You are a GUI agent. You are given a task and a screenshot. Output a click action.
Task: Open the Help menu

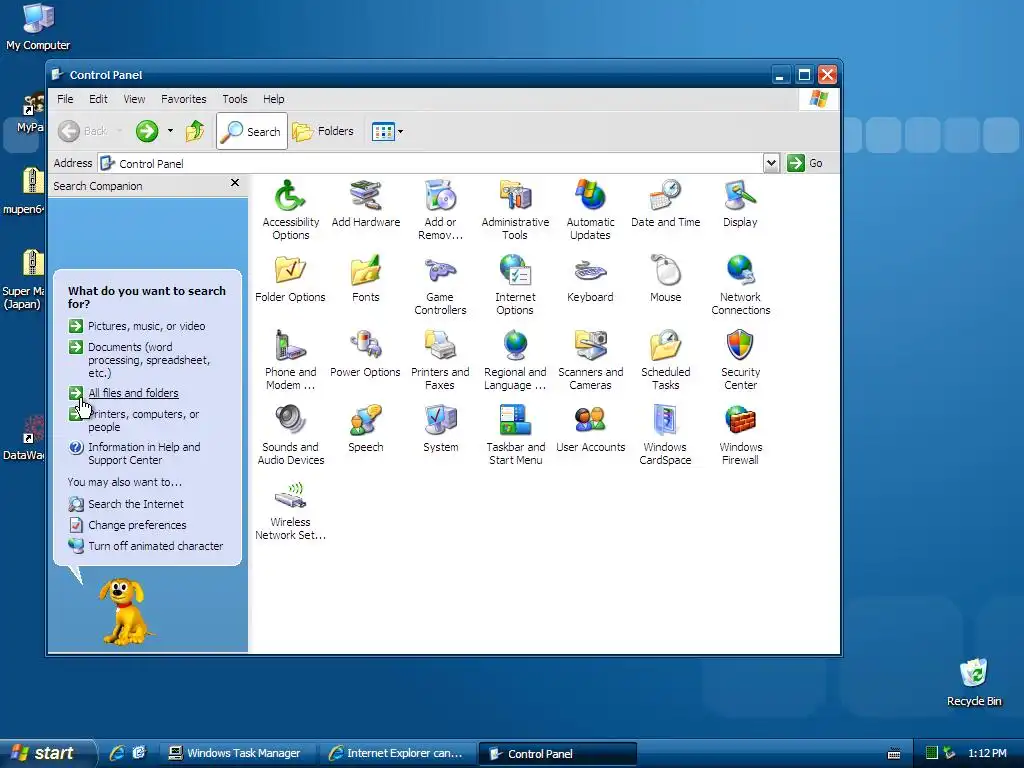click(x=274, y=99)
